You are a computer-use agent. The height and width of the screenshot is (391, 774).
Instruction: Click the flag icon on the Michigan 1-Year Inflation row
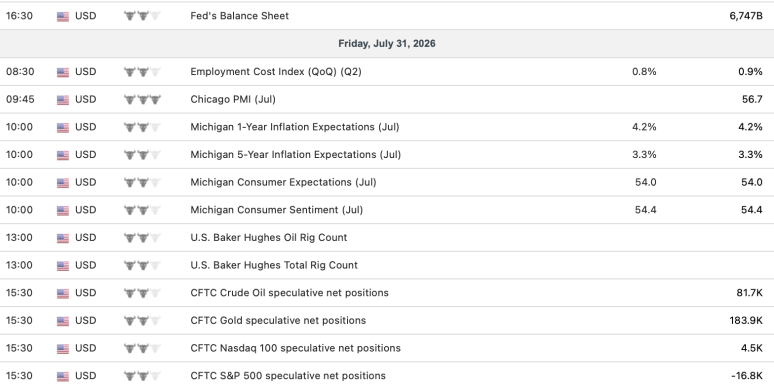click(x=63, y=127)
